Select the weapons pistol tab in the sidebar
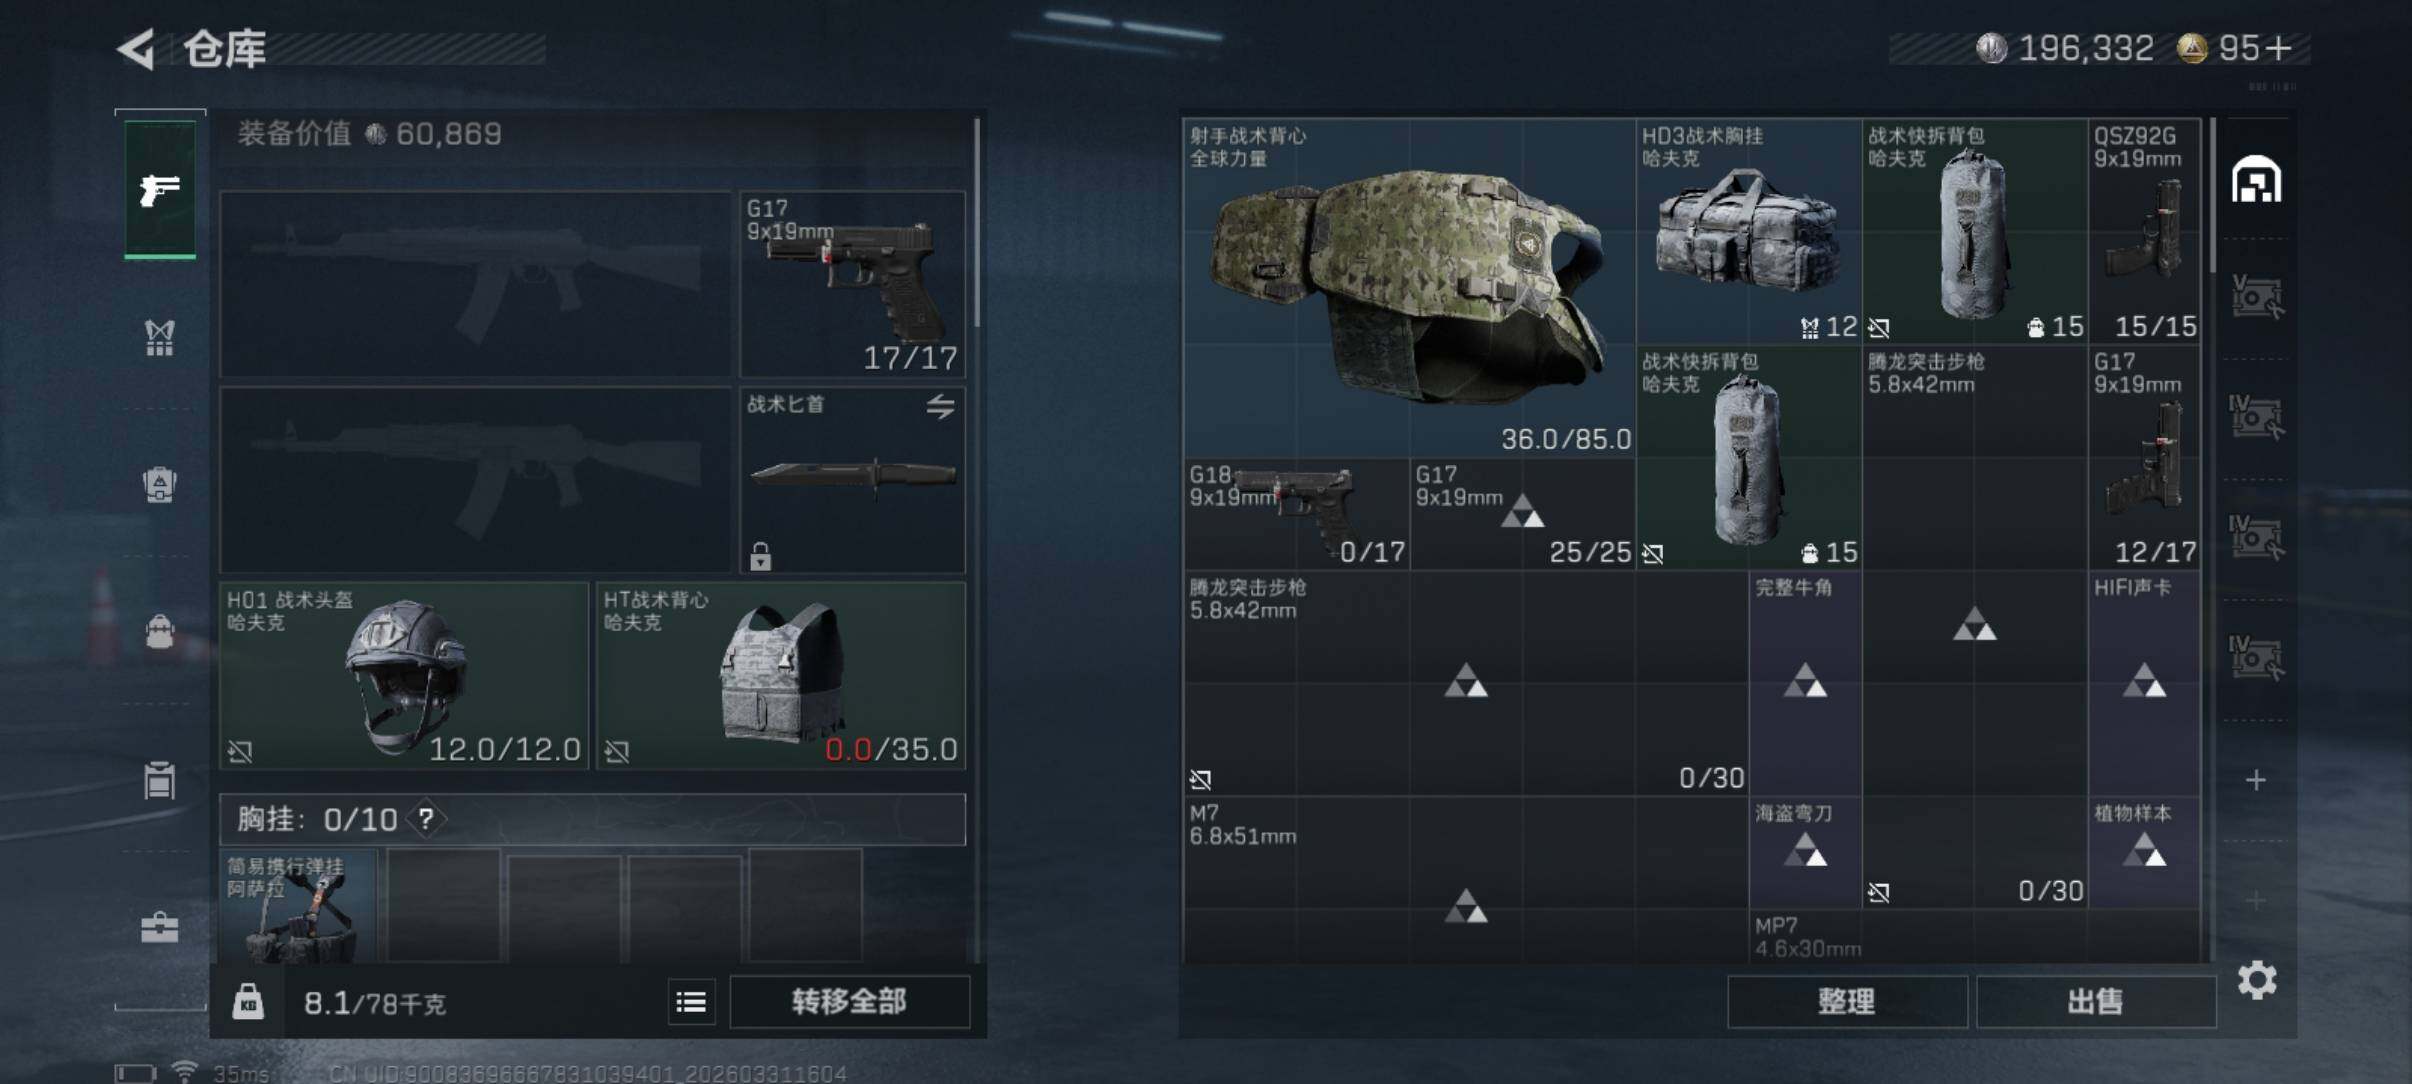The width and height of the screenshot is (2412, 1084). (160, 189)
